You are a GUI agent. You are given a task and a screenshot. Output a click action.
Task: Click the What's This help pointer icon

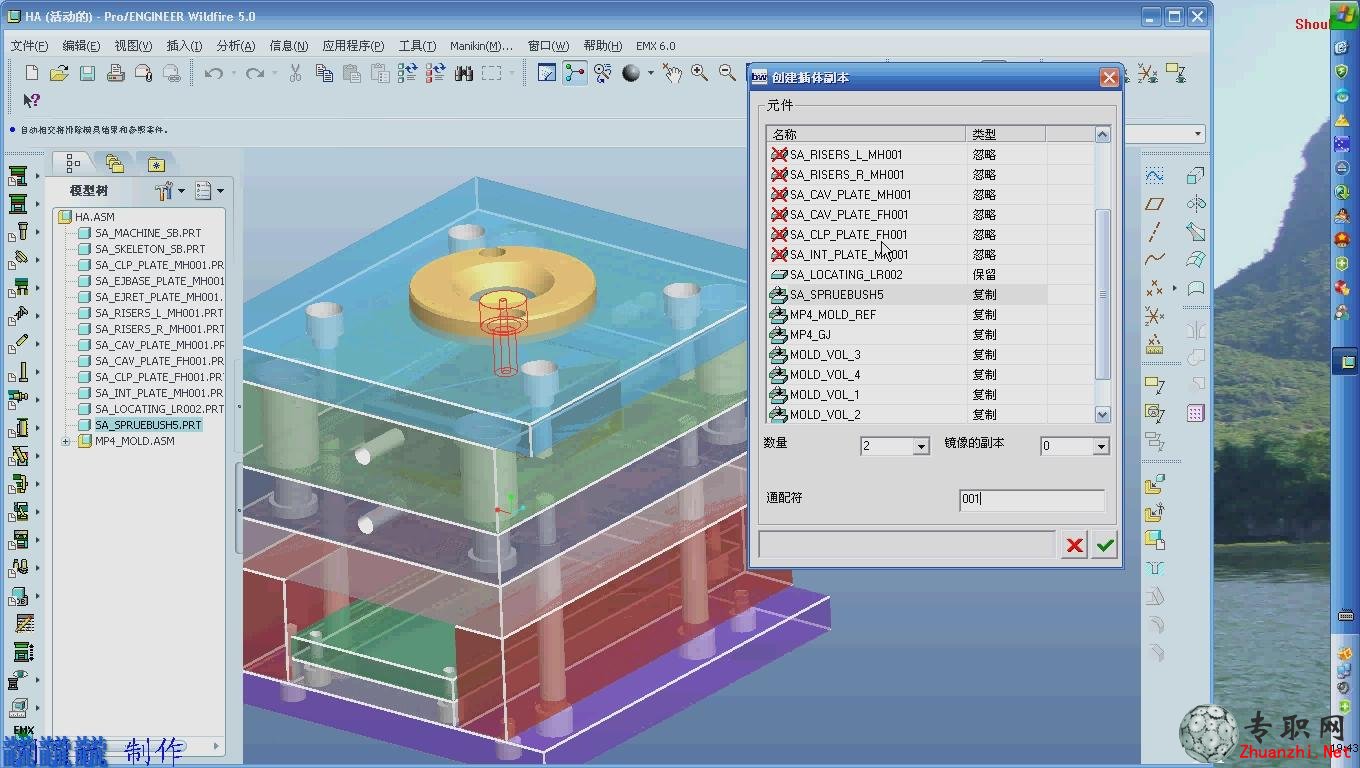pyautogui.click(x=31, y=100)
